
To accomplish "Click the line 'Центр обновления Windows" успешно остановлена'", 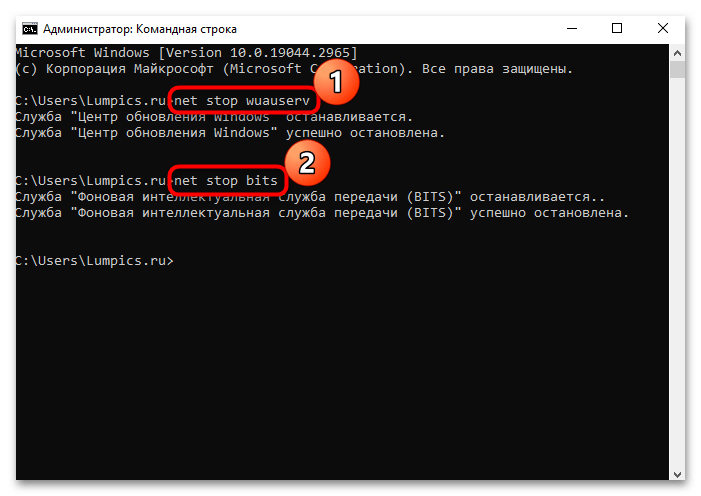I will pos(230,133).
